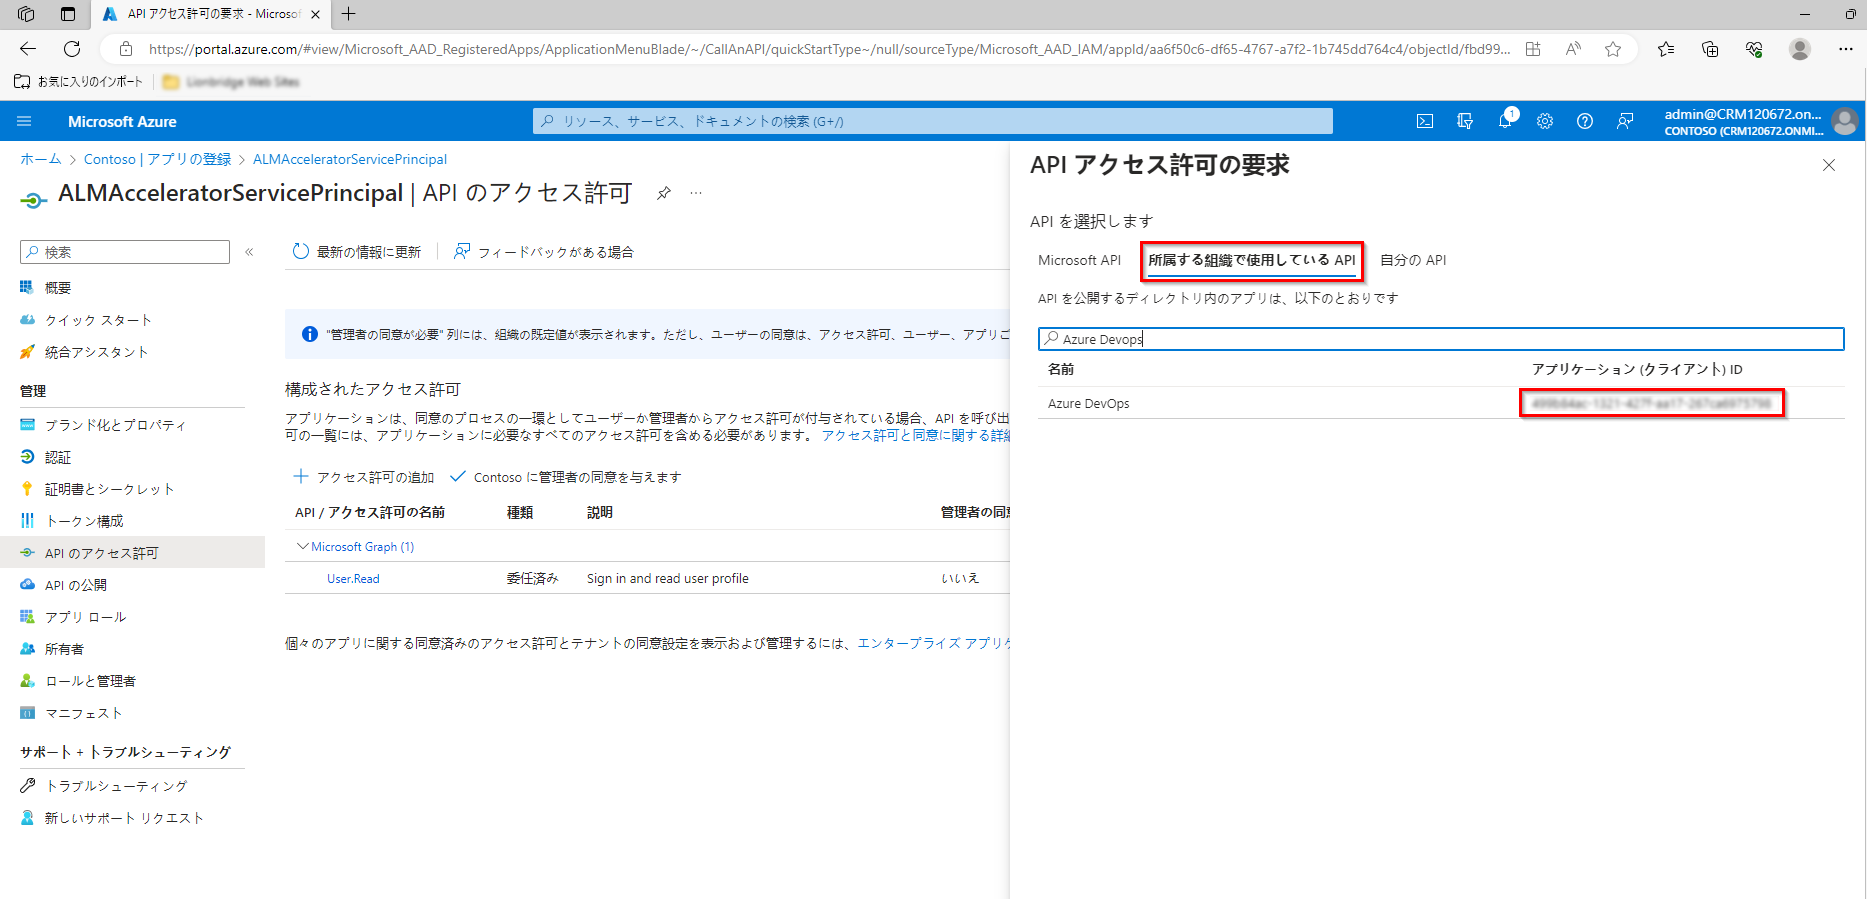Image resolution: width=1867 pixels, height=899 pixels.
Task: Open browser settings and more ellipsis
Action: 1846,49
